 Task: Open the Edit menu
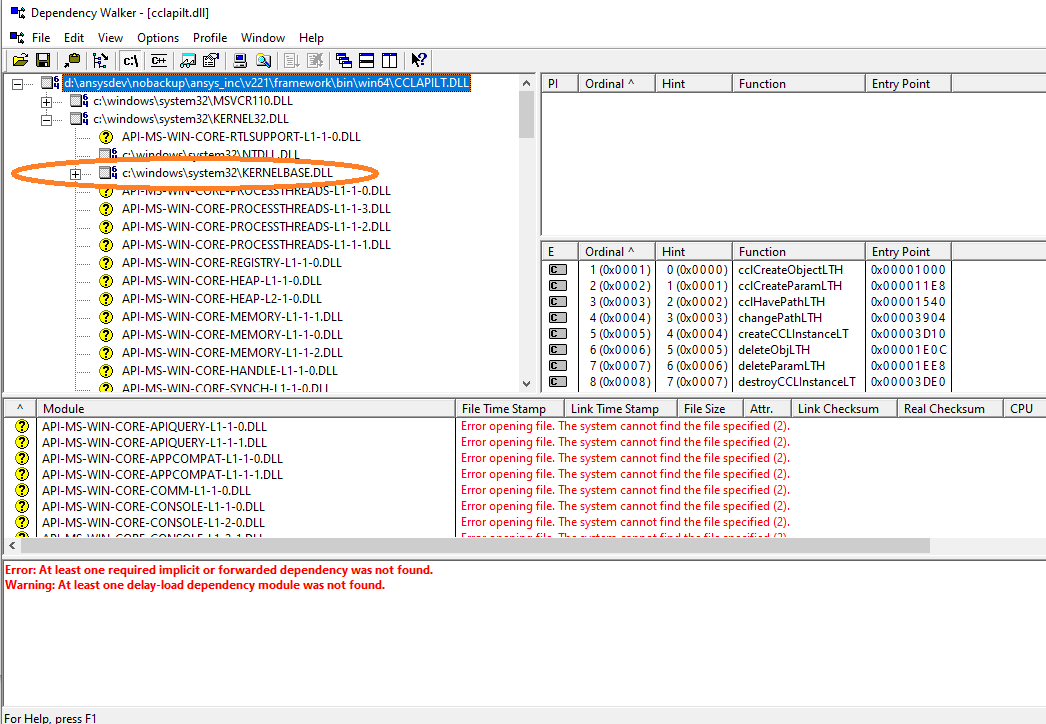coord(74,38)
